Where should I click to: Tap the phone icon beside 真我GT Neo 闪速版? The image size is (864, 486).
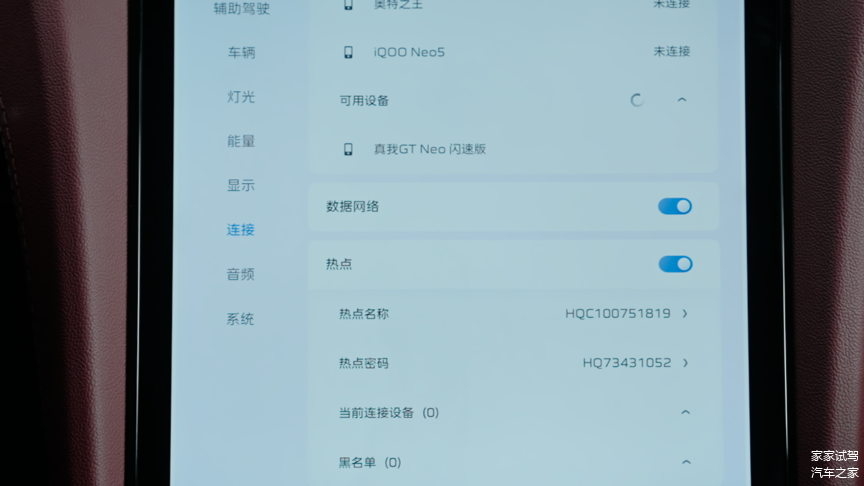click(348, 149)
